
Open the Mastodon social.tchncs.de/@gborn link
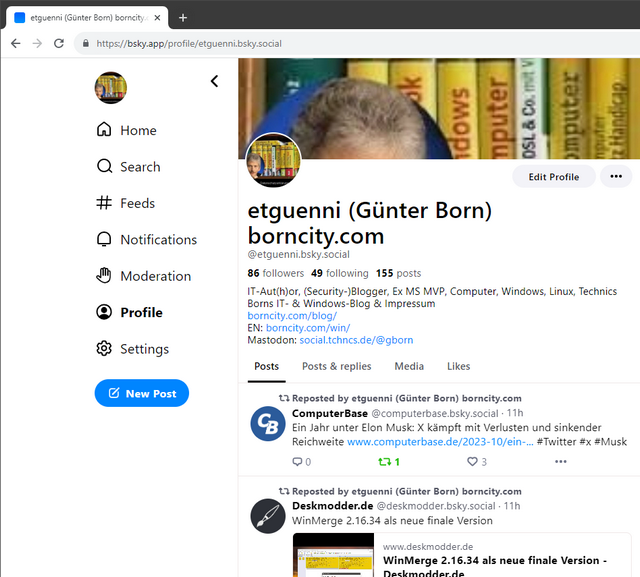pos(356,340)
